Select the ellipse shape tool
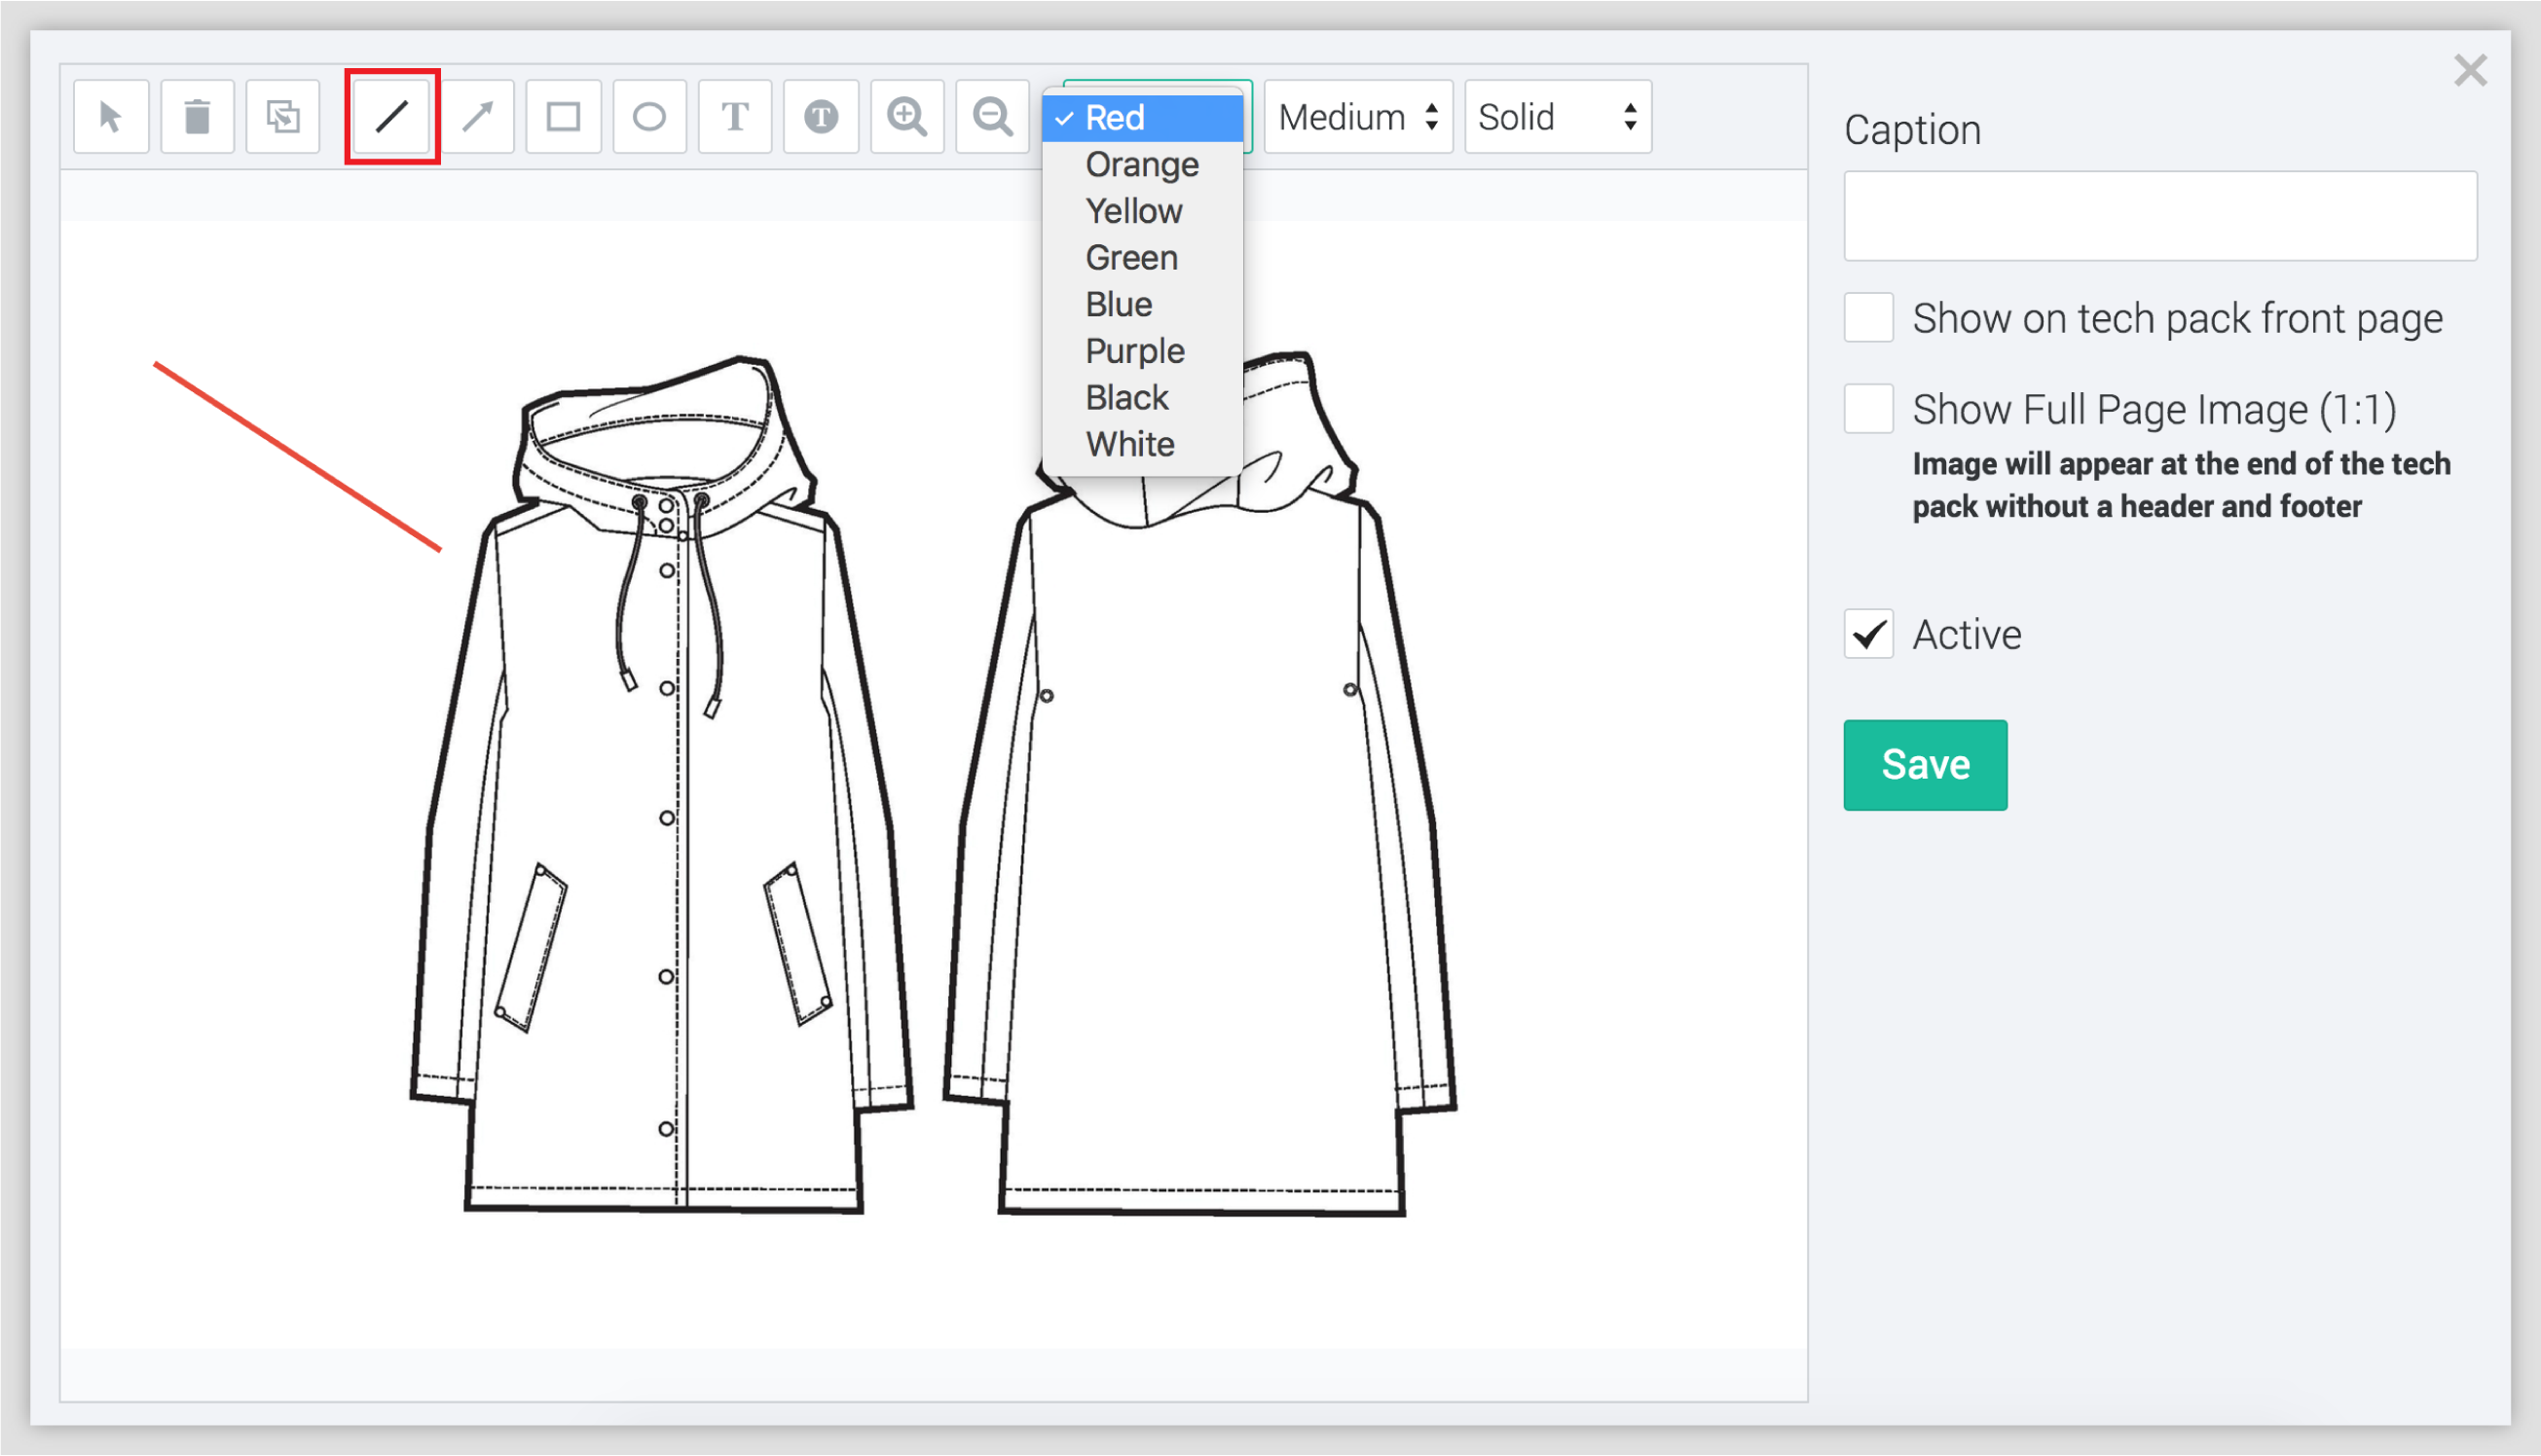The height and width of the screenshot is (1456, 2541). click(x=649, y=117)
